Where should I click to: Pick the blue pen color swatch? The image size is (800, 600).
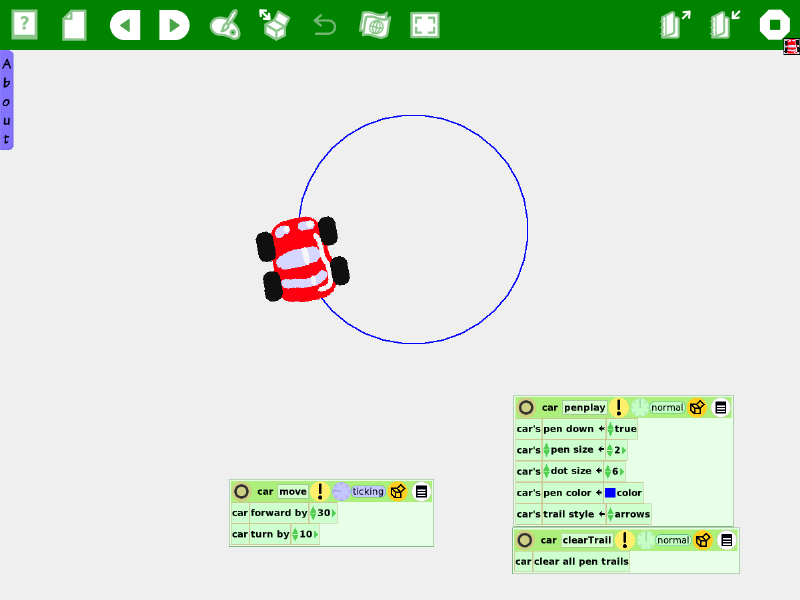point(610,493)
